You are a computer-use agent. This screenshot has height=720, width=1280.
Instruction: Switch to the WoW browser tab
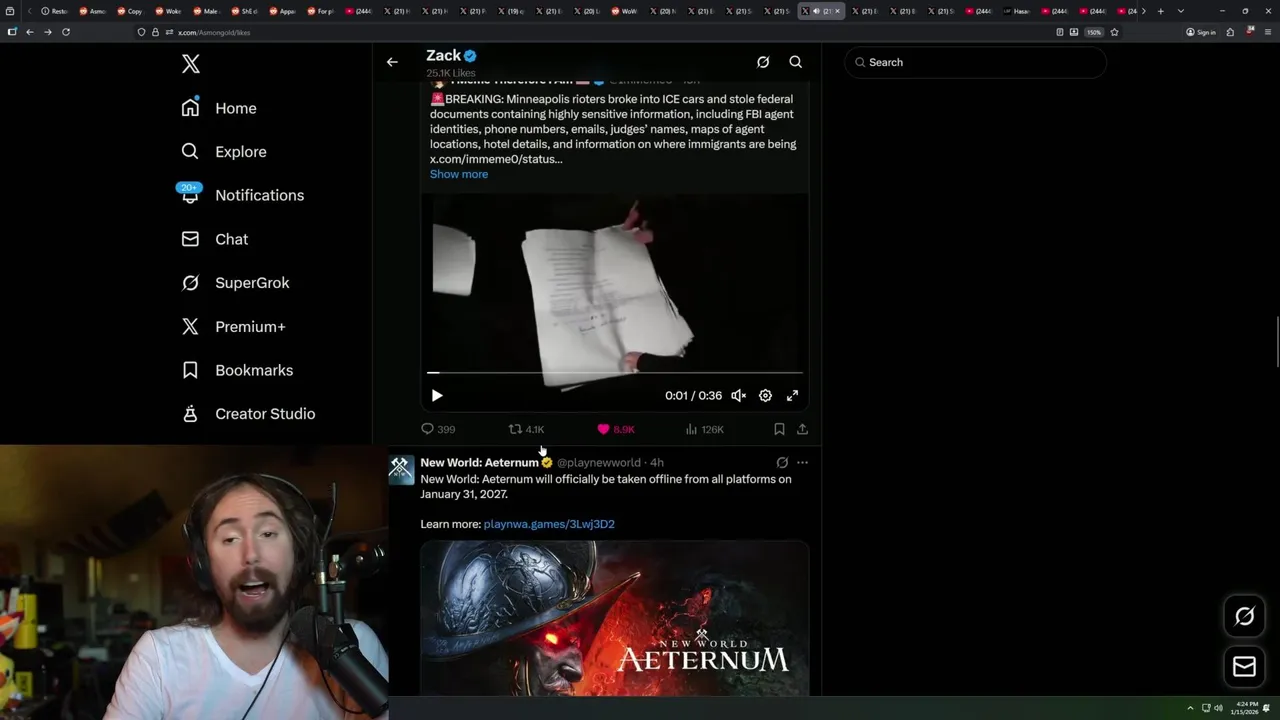624,11
